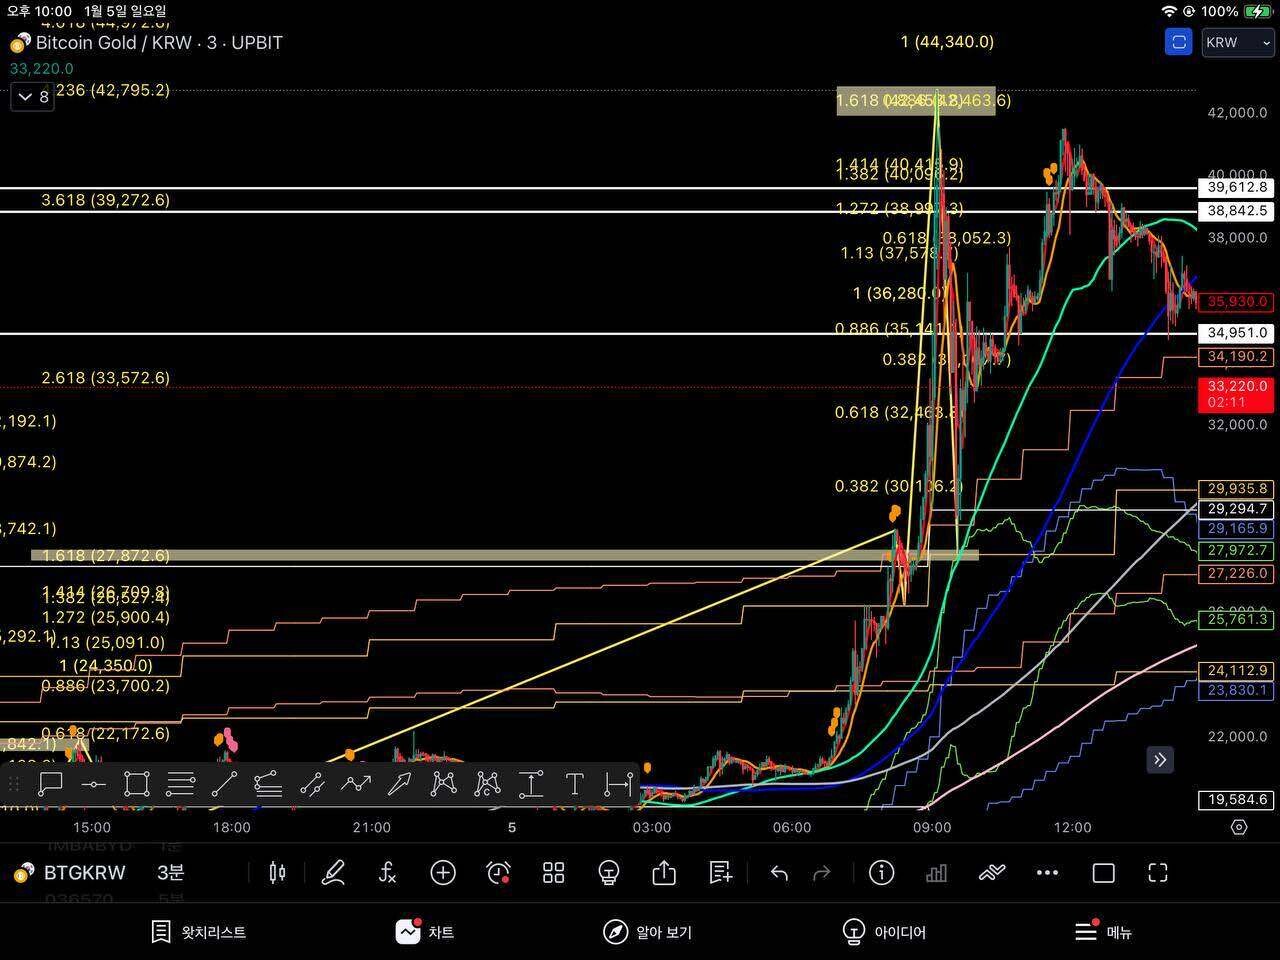
Task: Open the 아이디어 tab
Action: (884, 932)
